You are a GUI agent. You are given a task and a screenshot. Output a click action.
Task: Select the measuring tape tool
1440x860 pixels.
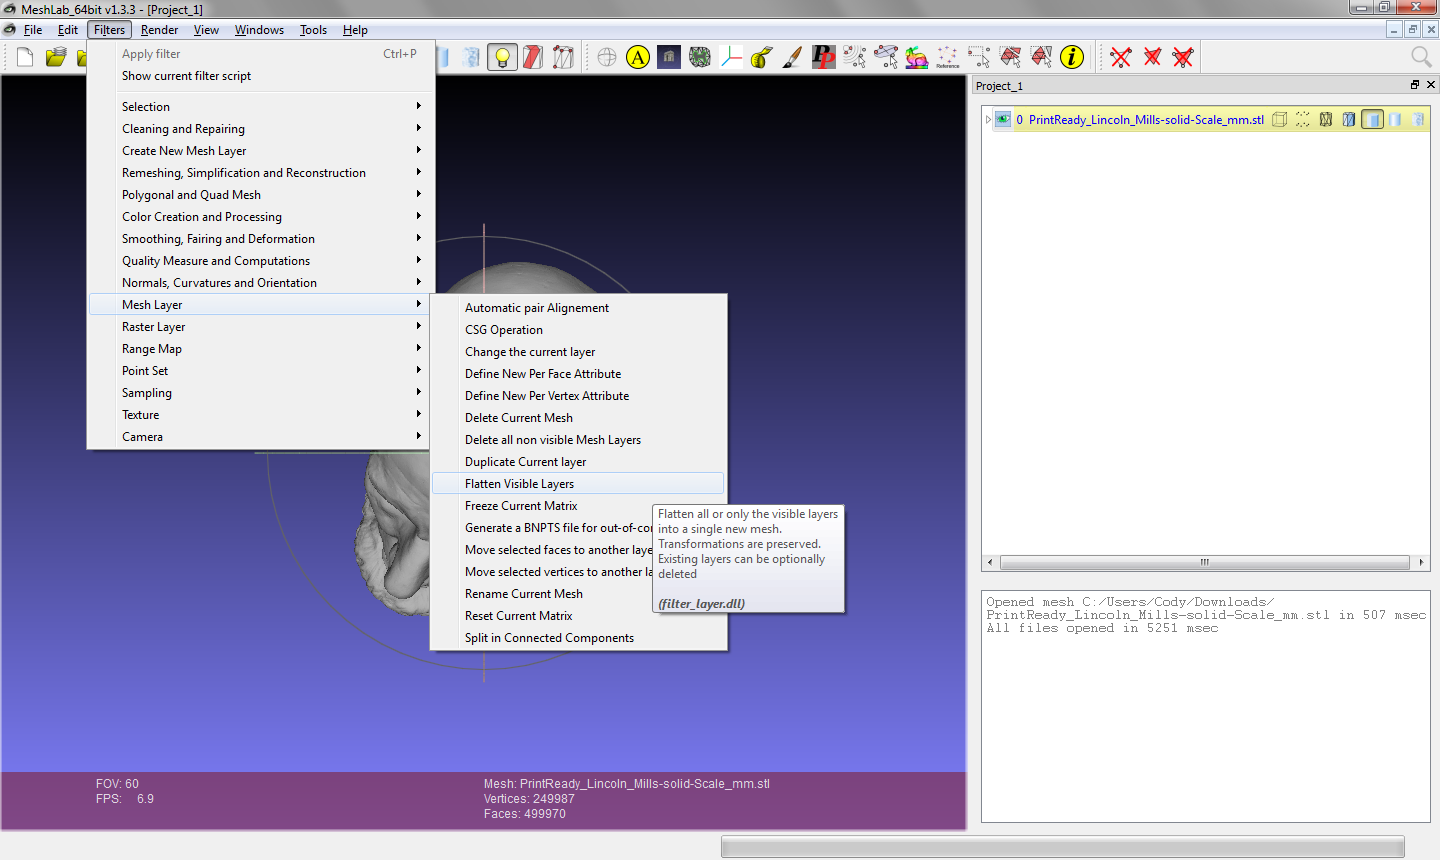coord(761,57)
